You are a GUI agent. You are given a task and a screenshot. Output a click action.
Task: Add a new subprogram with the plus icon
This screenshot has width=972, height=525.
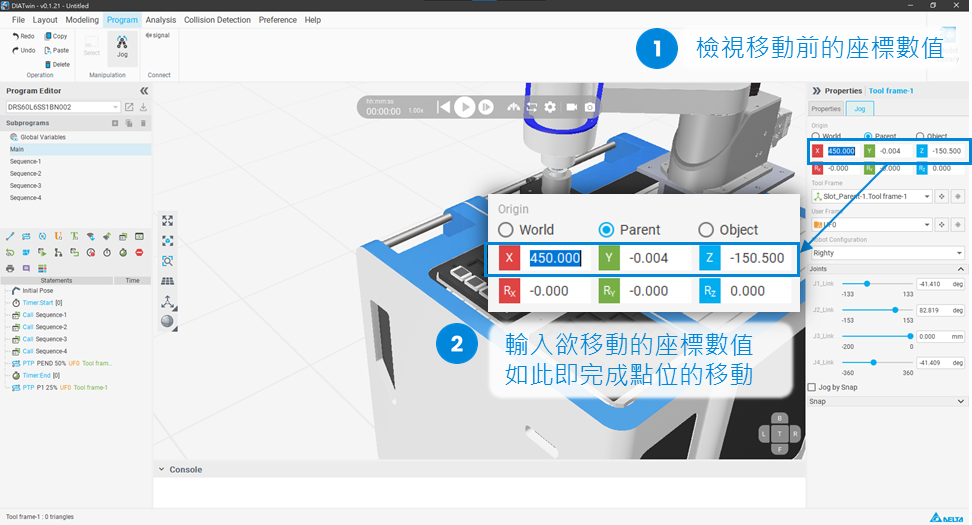coord(115,123)
